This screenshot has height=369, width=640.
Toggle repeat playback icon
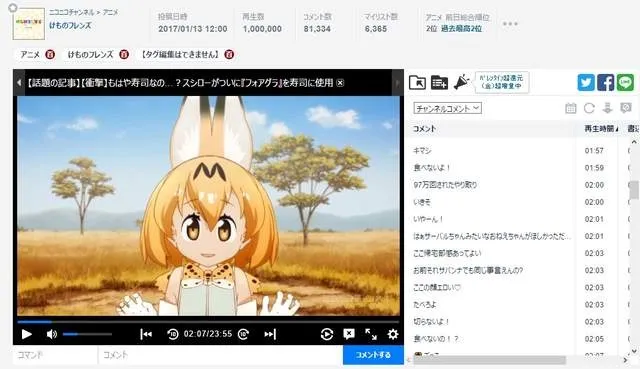(x=327, y=334)
